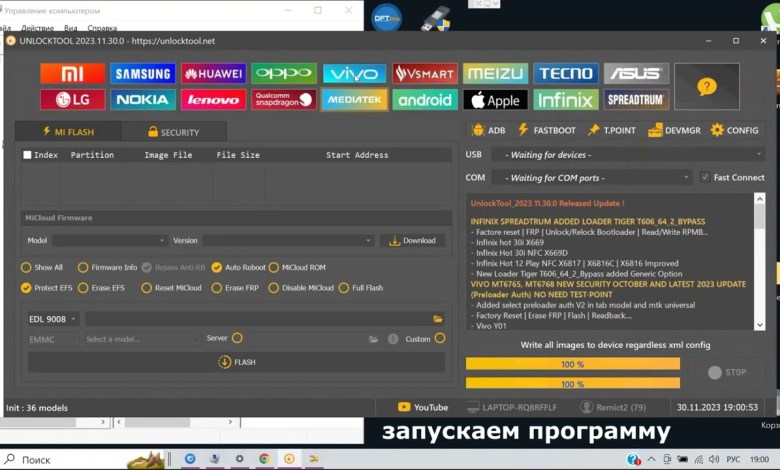Image resolution: width=780 pixels, height=470 pixels.
Task: Open the Android tile
Action: 425,99
